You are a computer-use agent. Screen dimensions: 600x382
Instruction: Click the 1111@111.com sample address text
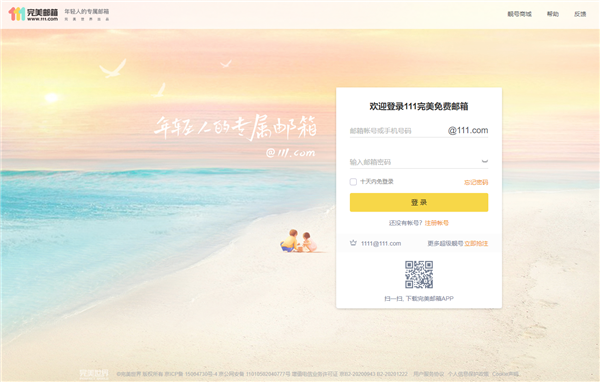(x=381, y=243)
